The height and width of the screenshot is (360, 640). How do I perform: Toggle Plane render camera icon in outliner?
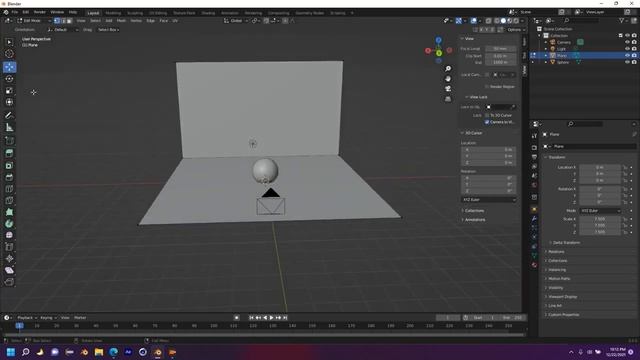[634, 55]
